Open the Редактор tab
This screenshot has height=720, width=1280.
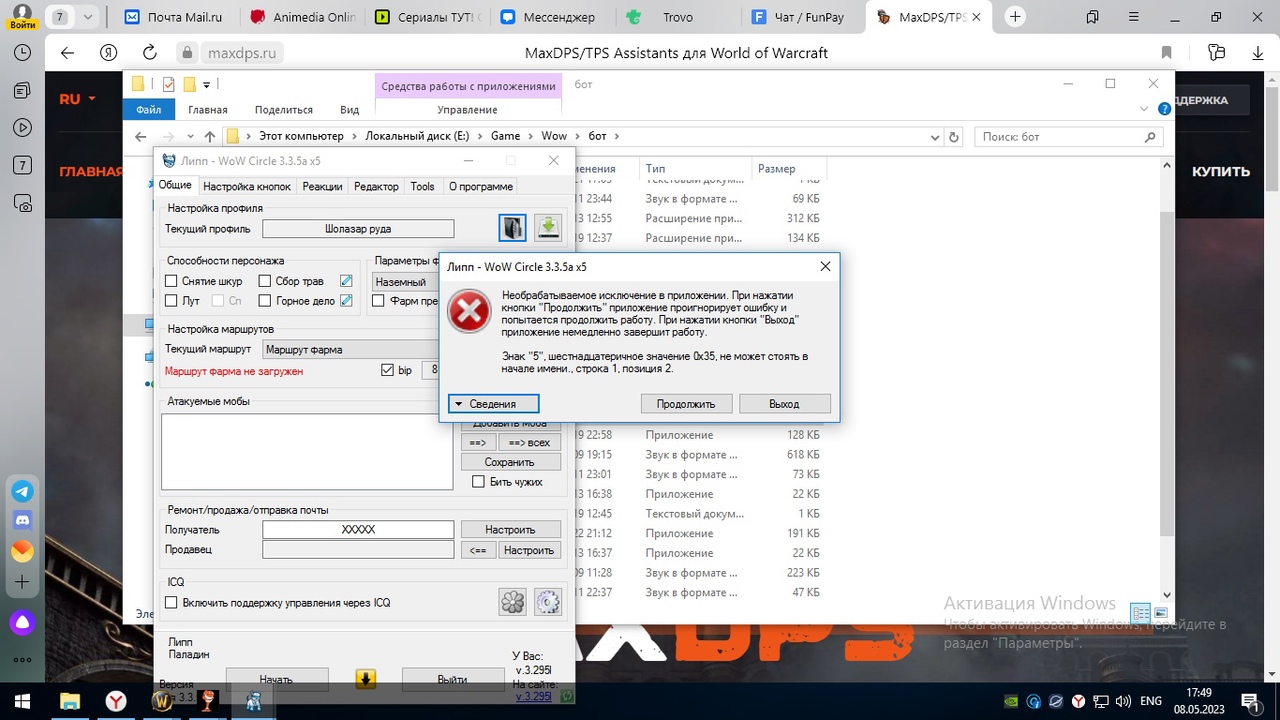click(x=376, y=186)
